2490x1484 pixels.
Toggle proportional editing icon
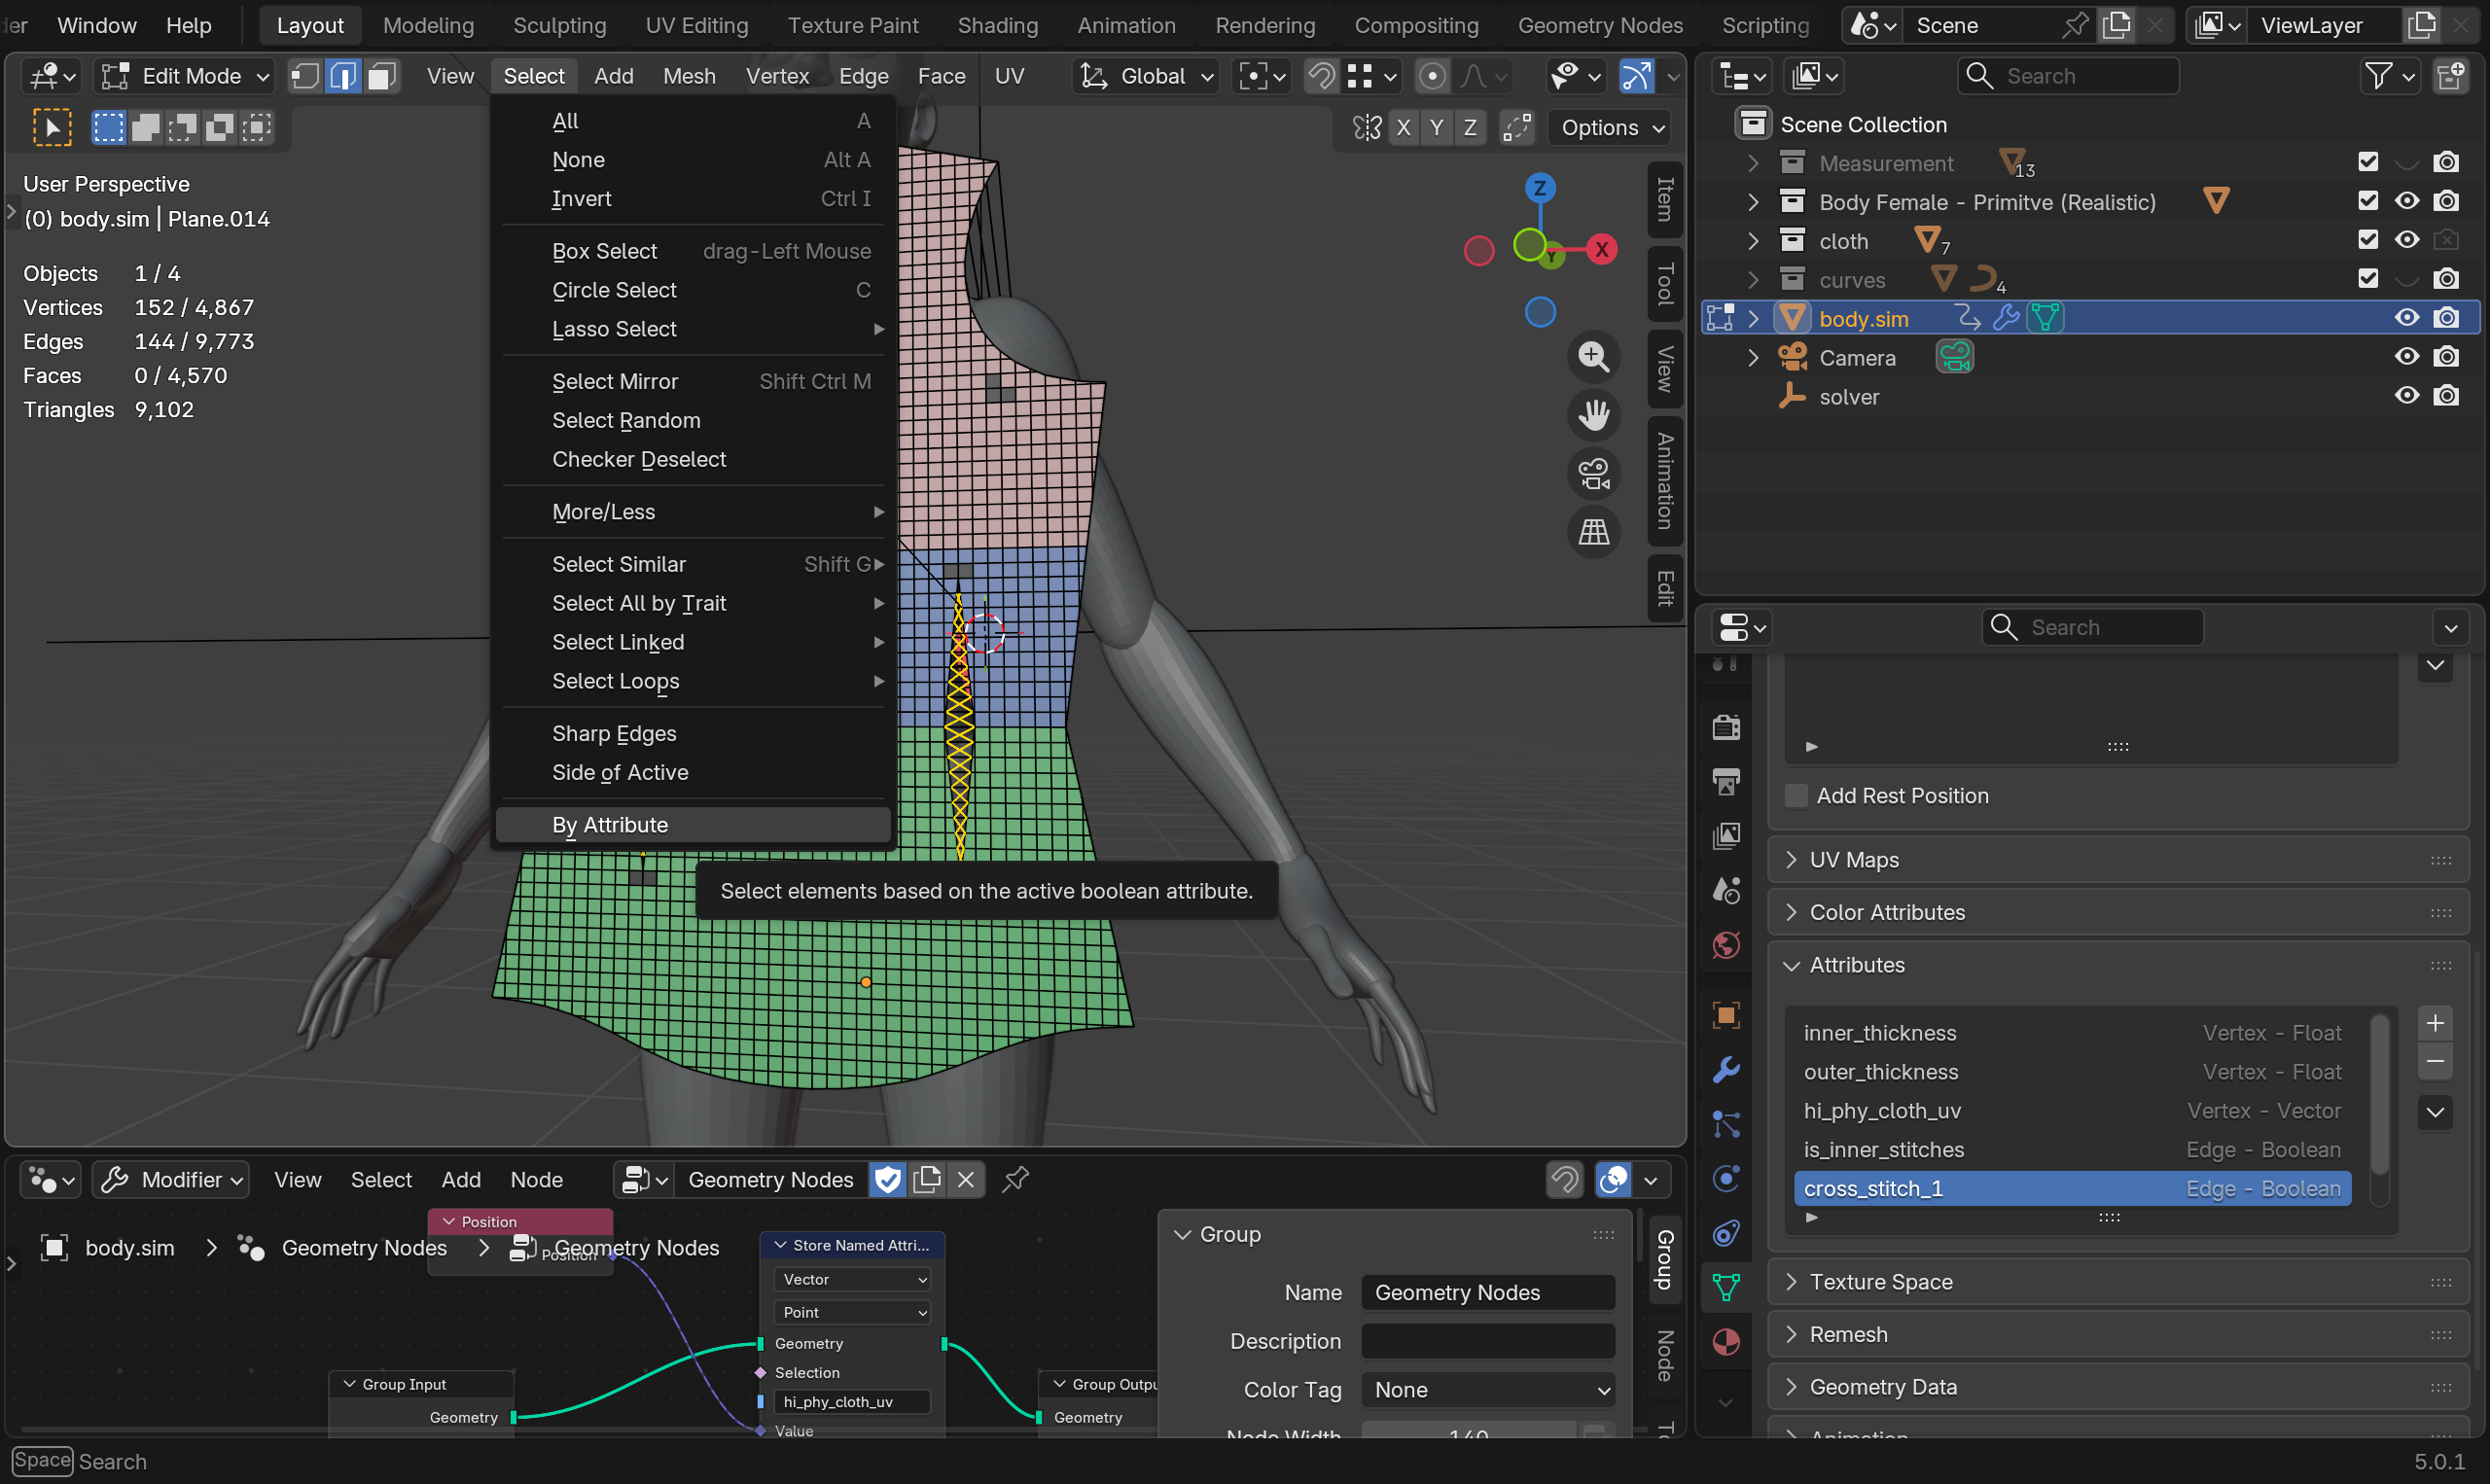[x=1432, y=76]
